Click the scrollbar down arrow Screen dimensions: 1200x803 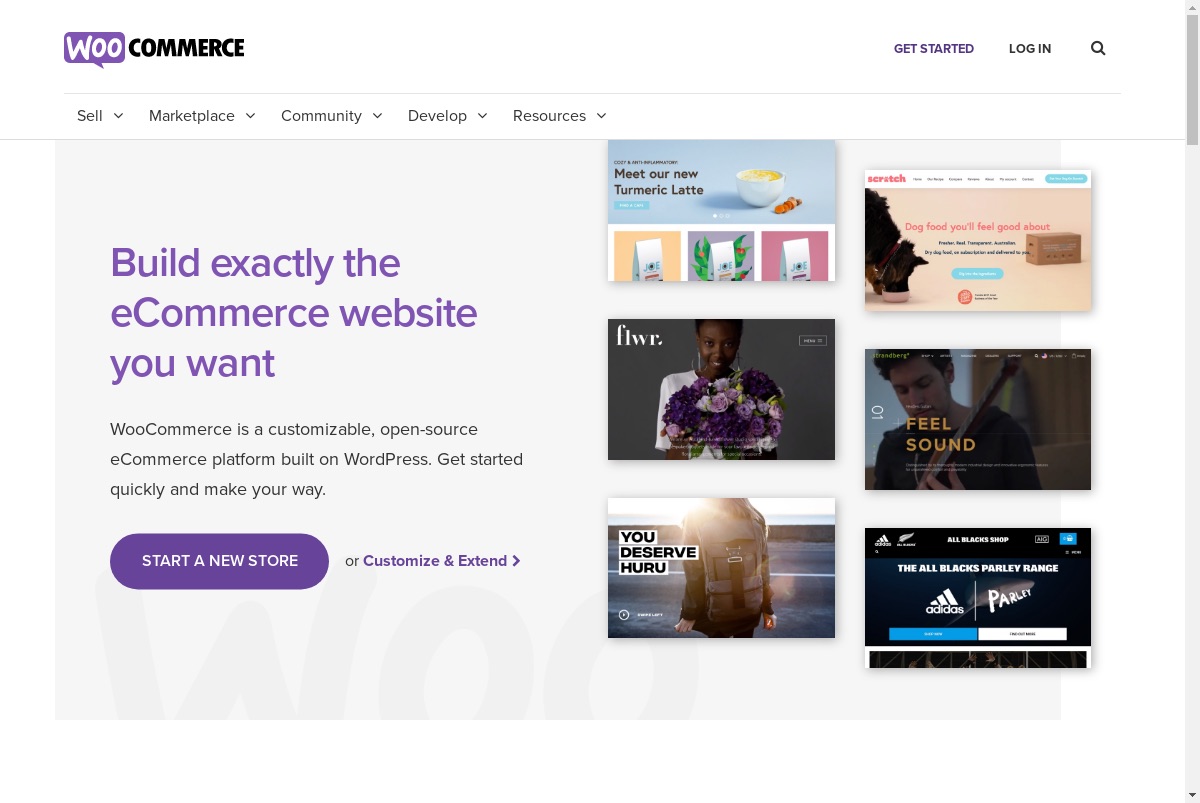pos(1192,795)
